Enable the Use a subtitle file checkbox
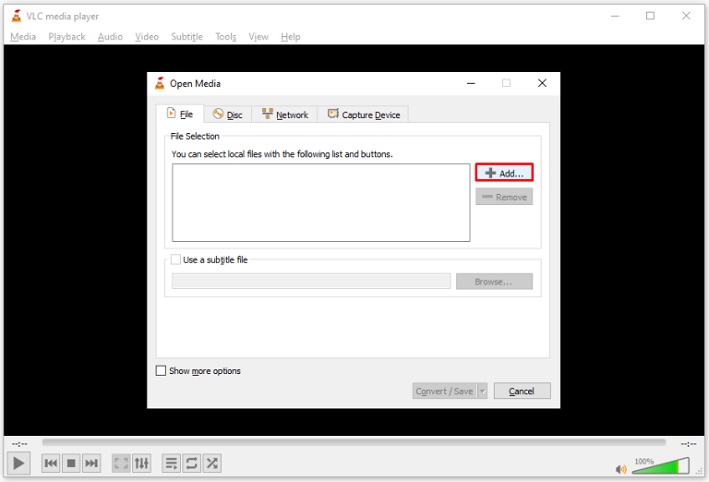This screenshot has width=709, height=482. (176, 260)
